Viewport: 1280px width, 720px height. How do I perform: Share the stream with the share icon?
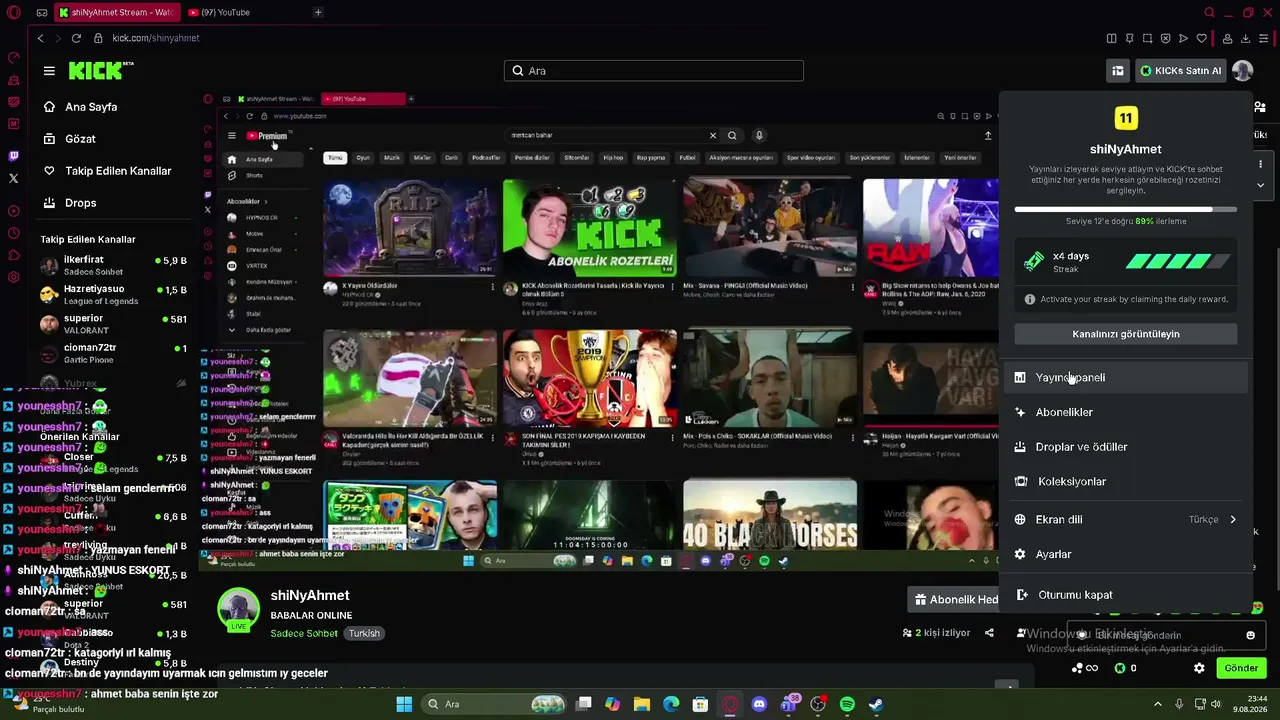(x=989, y=633)
